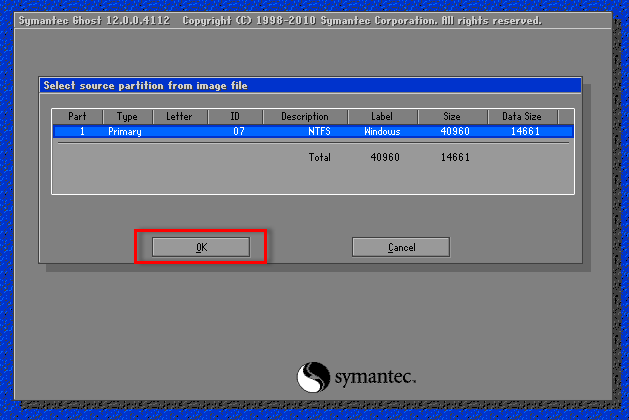Select the Symantec Ghost 12.0.0.4112 title text
This screenshot has width=629, height=420.
[x=94, y=20]
